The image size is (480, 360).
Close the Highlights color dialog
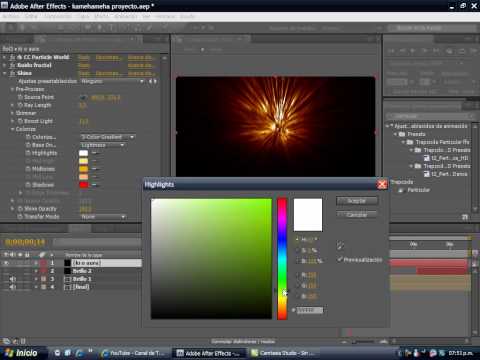point(382,184)
